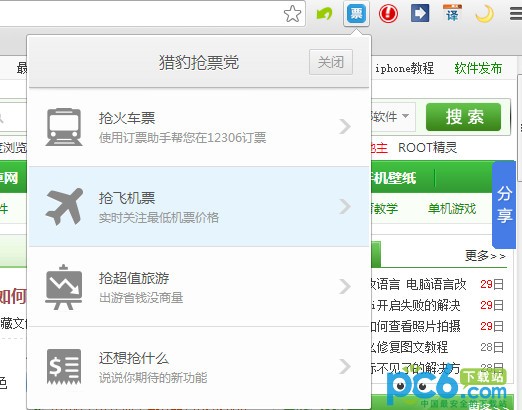Click the green undo arrow extension icon
Screen dimensions: 522x410
[324, 14]
